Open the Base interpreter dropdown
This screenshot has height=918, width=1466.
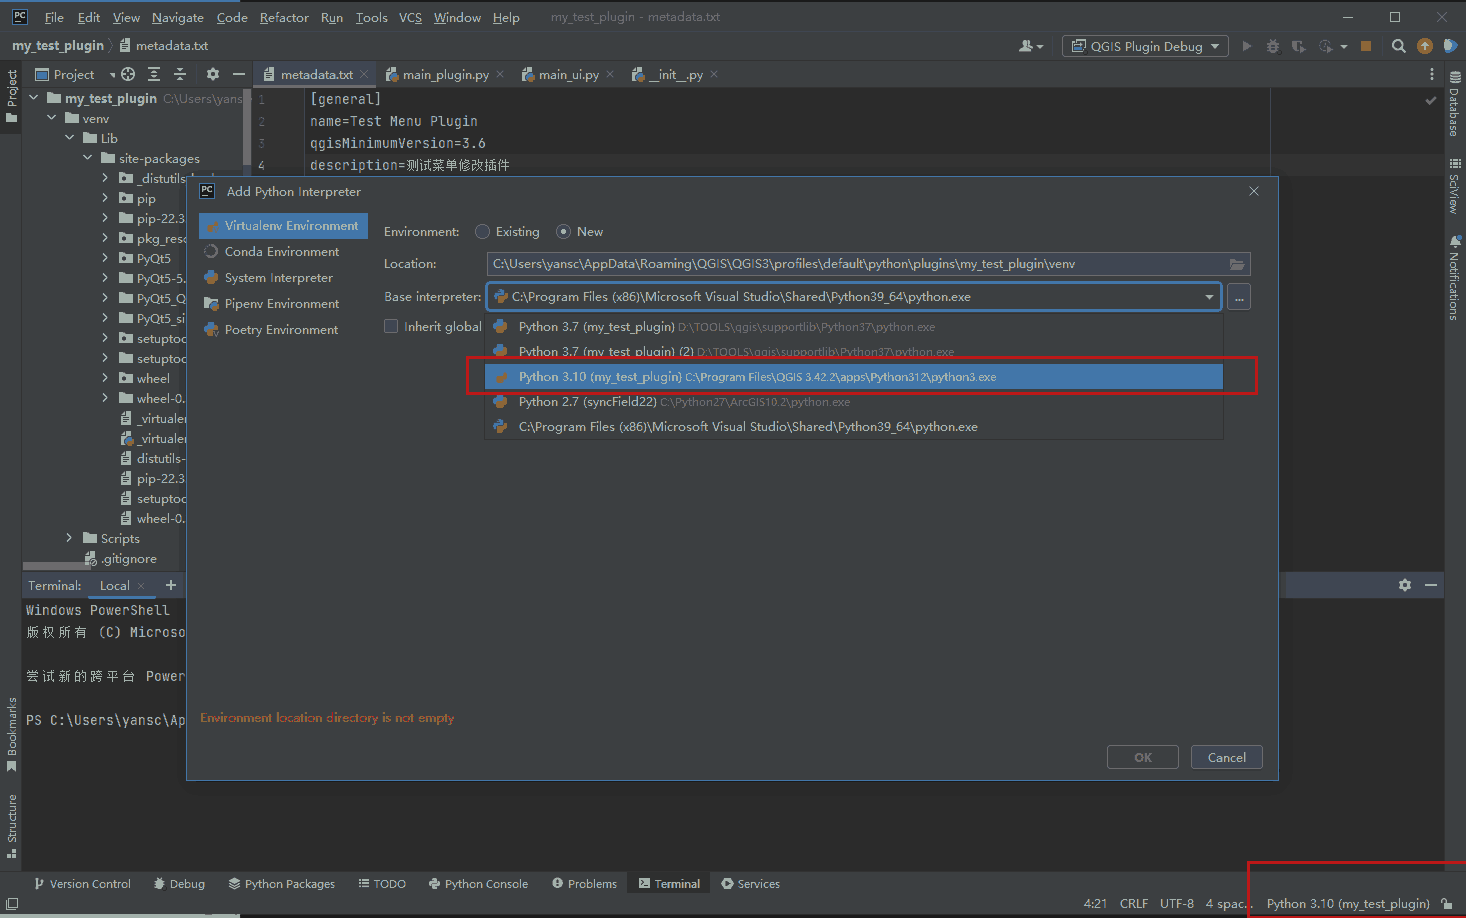point(1209,297)
